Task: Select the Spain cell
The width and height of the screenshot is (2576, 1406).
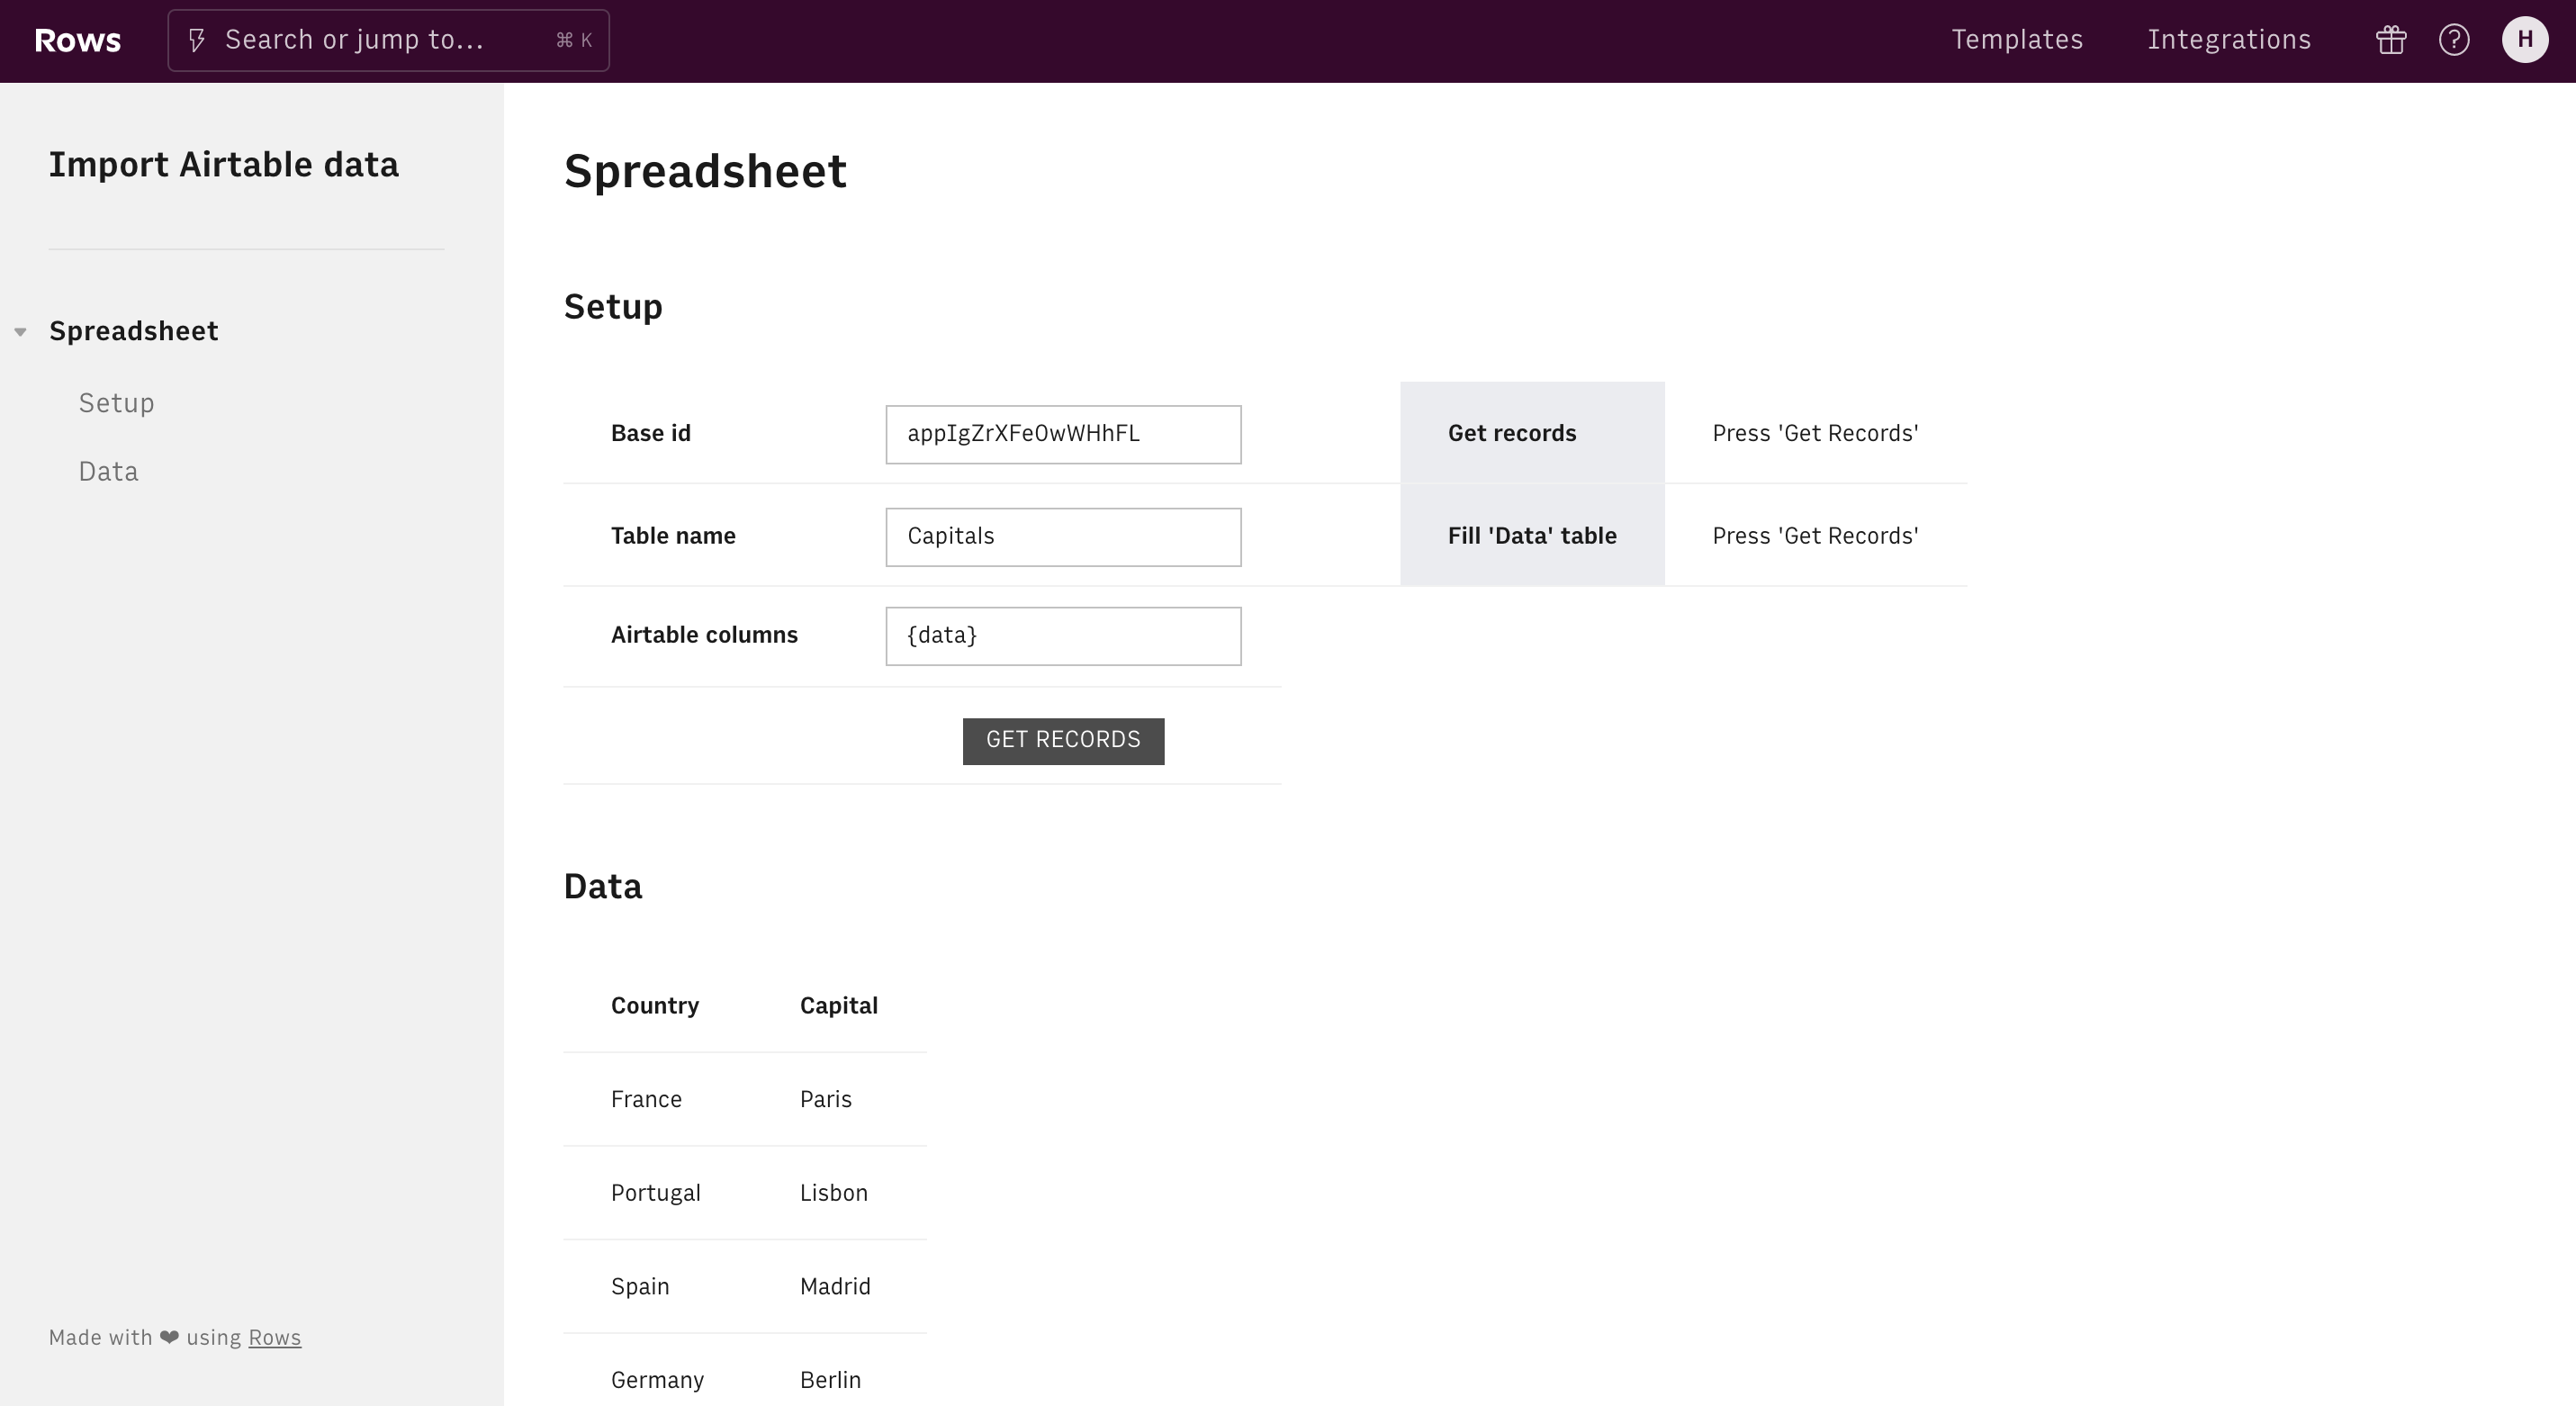Action: [640, 1287]
